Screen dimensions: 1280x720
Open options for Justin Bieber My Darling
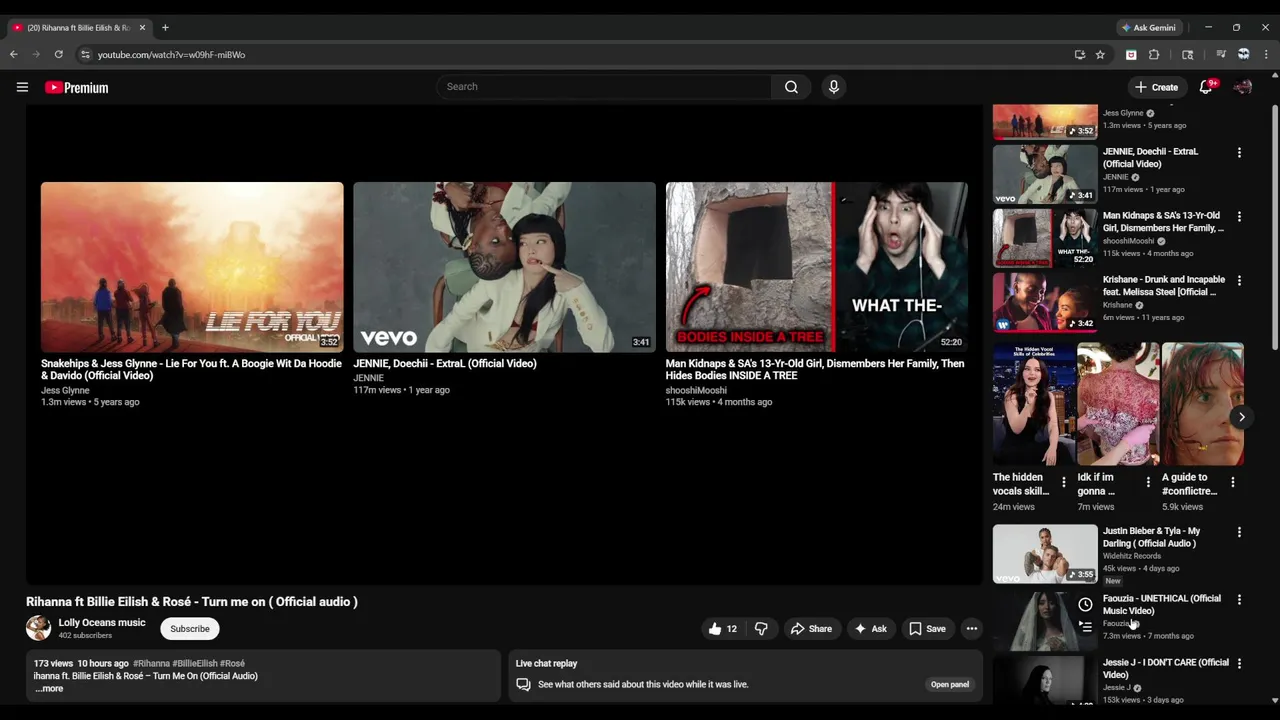[1239, 533]
